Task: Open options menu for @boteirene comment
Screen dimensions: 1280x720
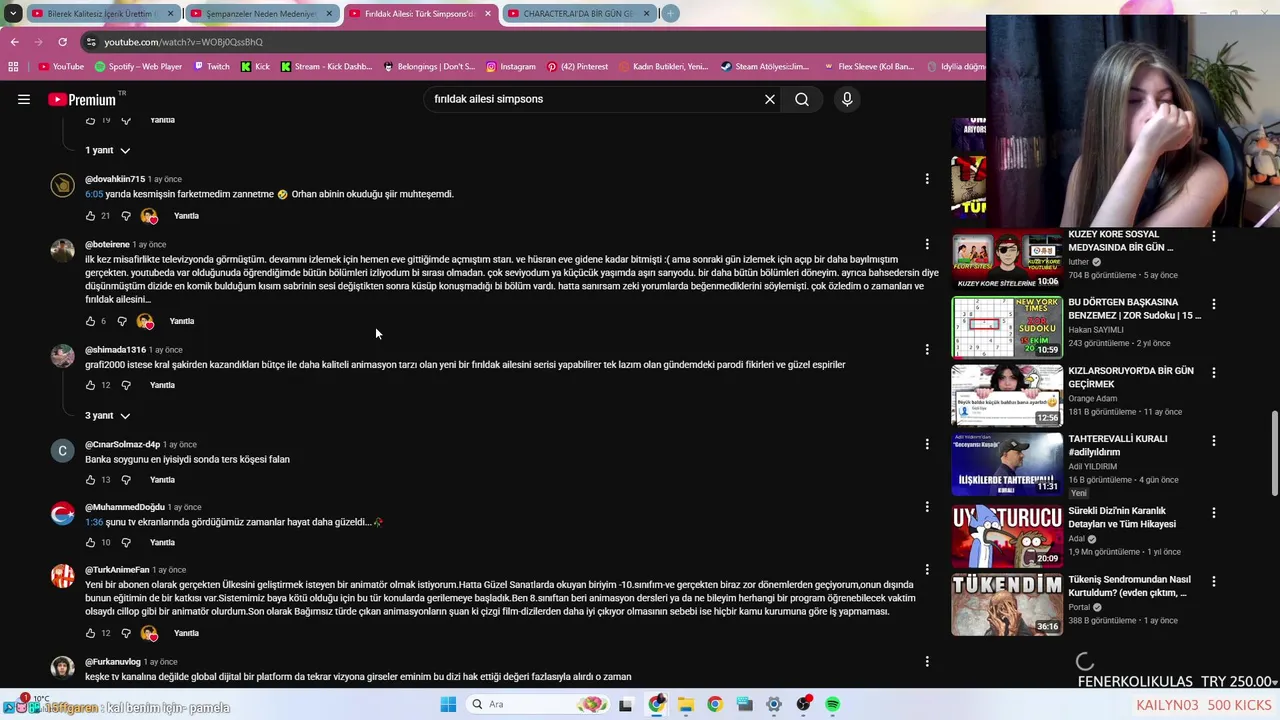Action: [x=927, y=244]
